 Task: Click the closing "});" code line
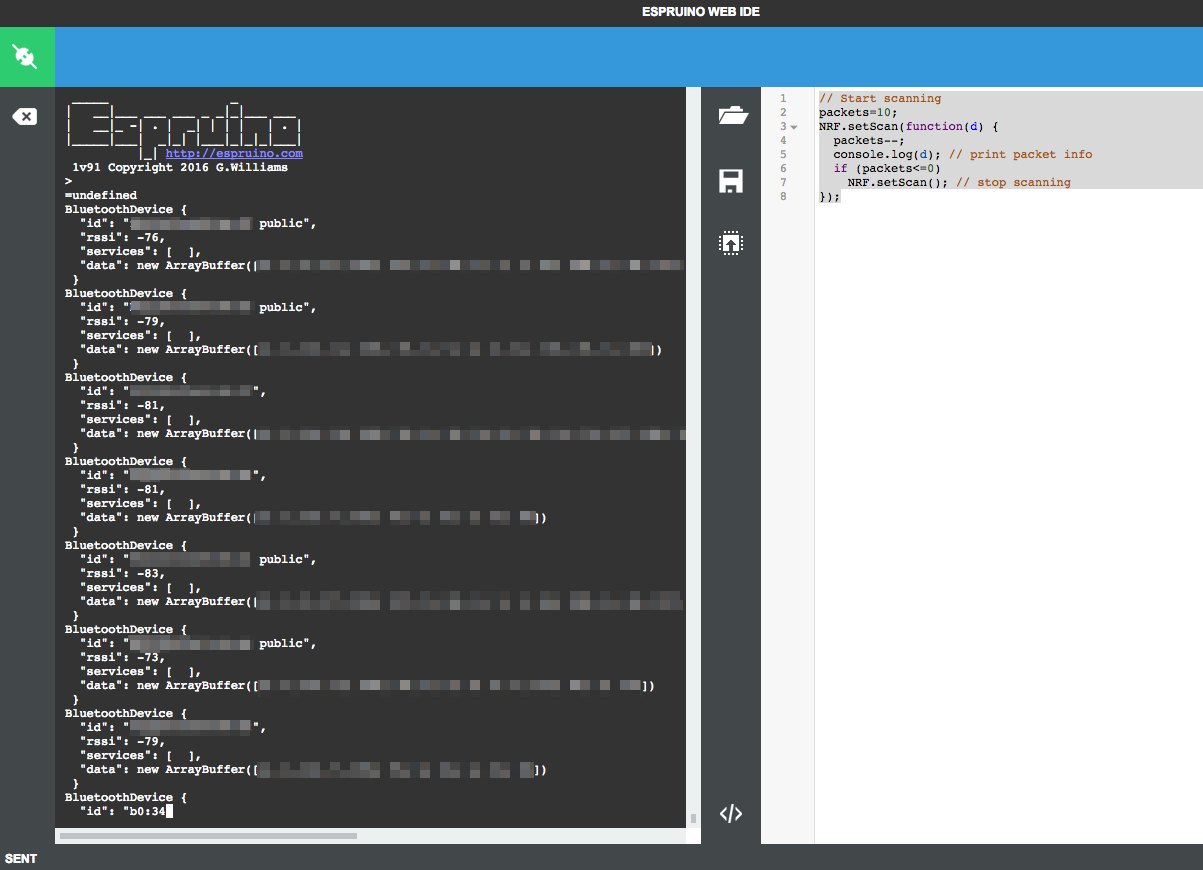pyautogui.click(x=830, y=196)
